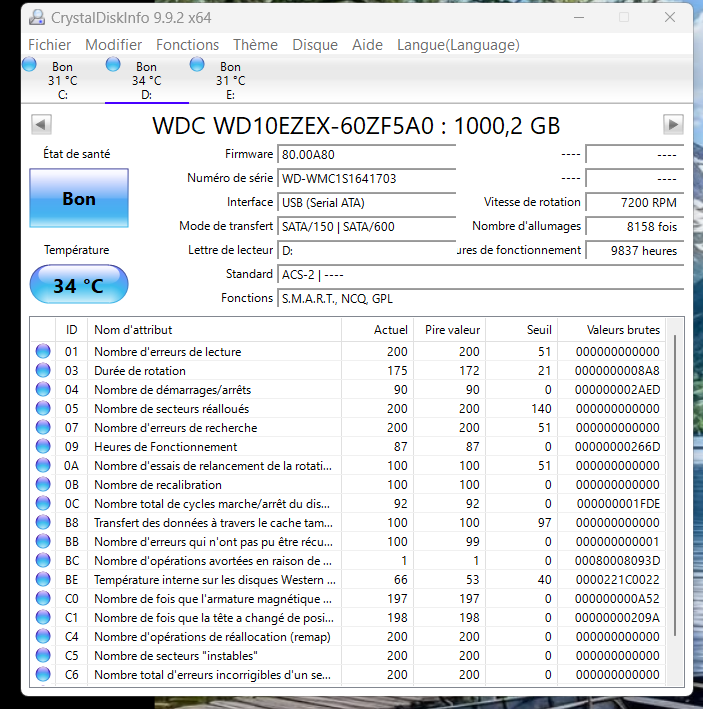Click the rotation speed value 7200 RPM
Image resolution: width=703 pixels, height=709 pixels.
pyautogui.click(x=635, y=203)
